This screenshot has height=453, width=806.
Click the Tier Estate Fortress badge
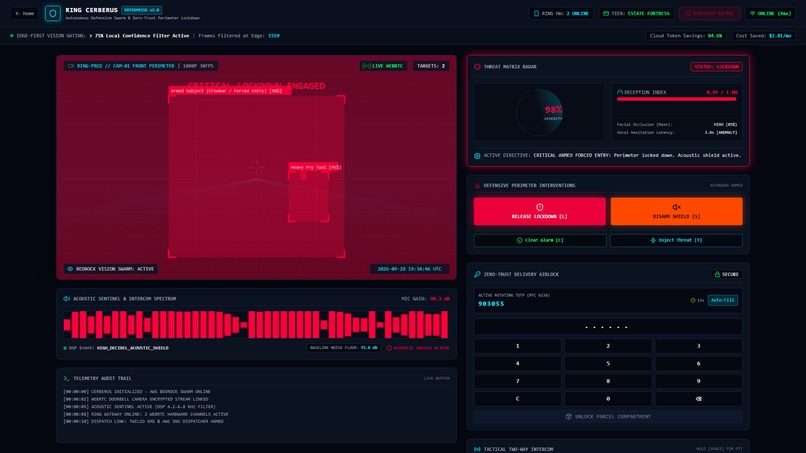point(636,13)
